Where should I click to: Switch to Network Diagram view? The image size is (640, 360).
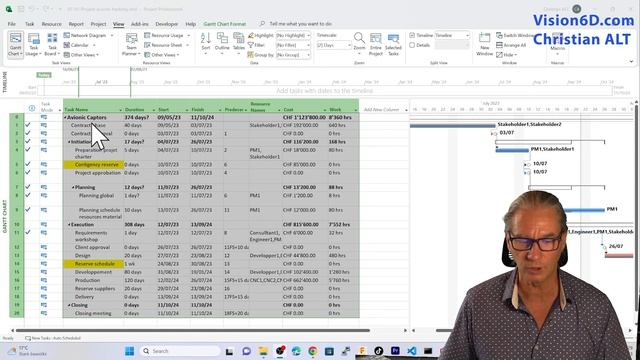point(88,36)
